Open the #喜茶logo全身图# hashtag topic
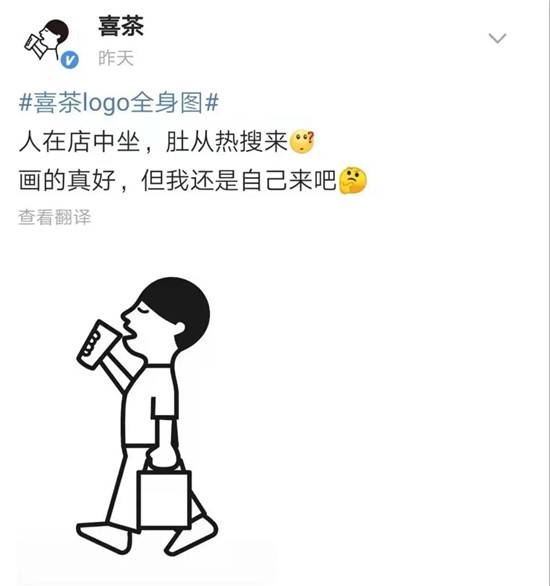This screenshot has width=550, height=586. [x=119, y=102]
